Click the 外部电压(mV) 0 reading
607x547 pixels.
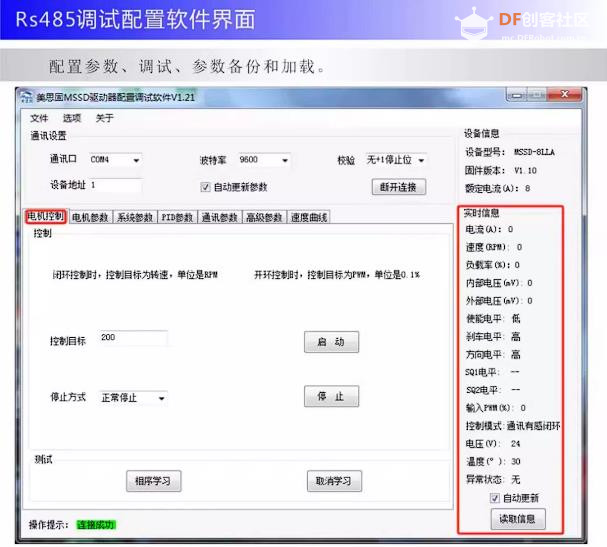pos(499,301)
